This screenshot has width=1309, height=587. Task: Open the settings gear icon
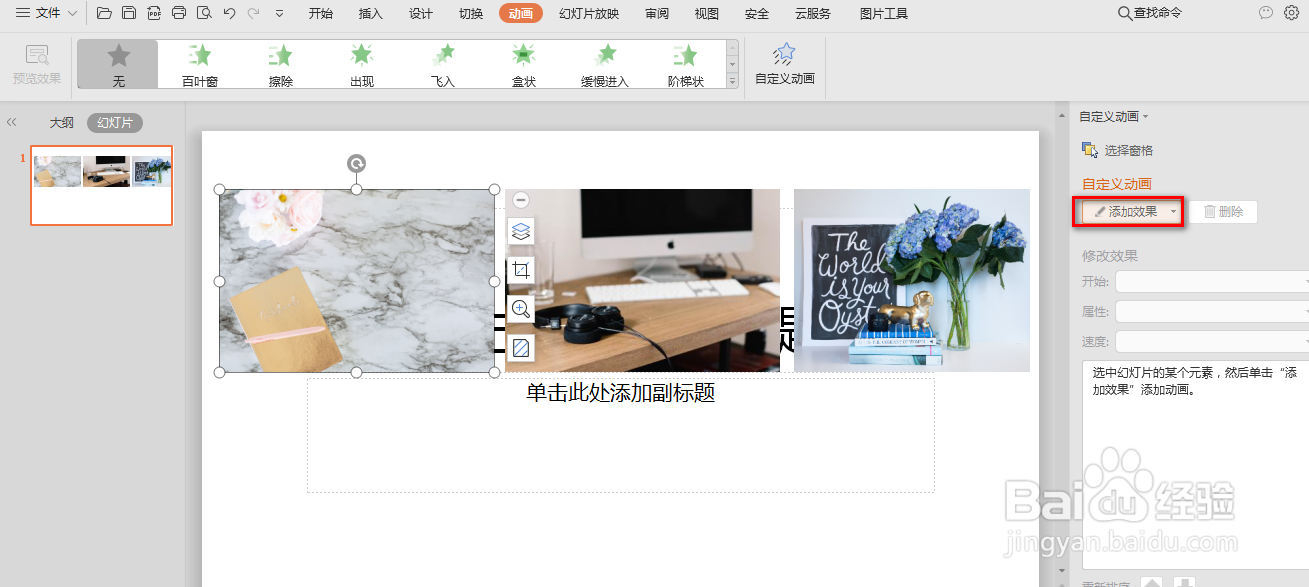click(x=1291, y=13)
